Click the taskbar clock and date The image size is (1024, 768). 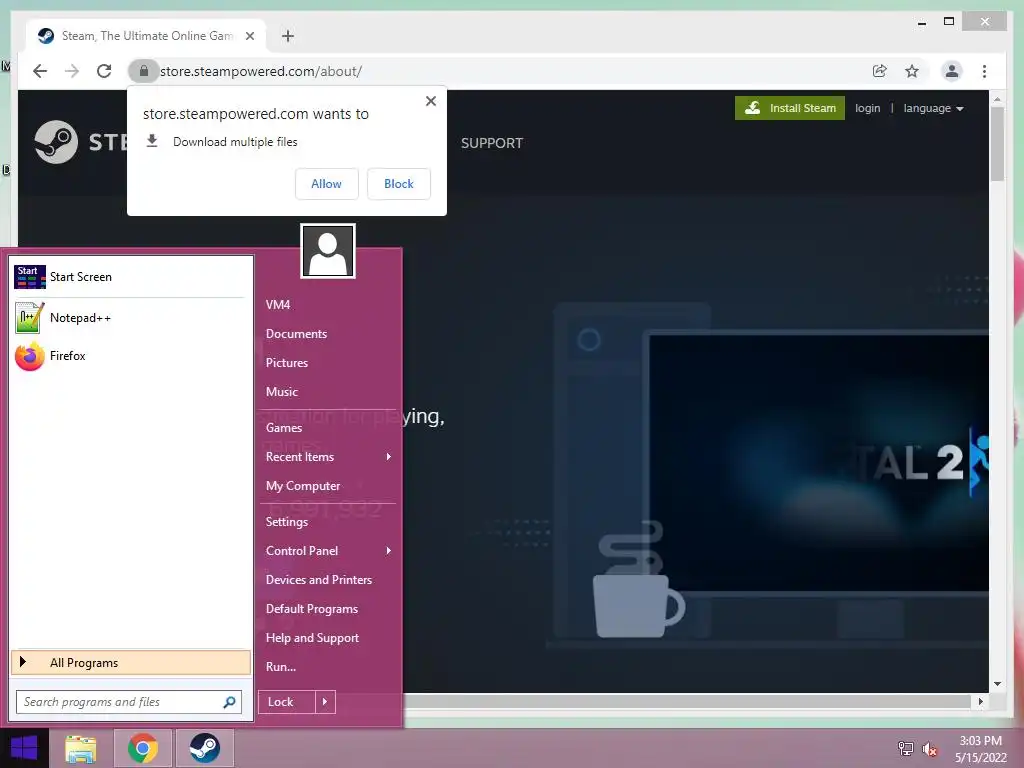click(980, 749)
